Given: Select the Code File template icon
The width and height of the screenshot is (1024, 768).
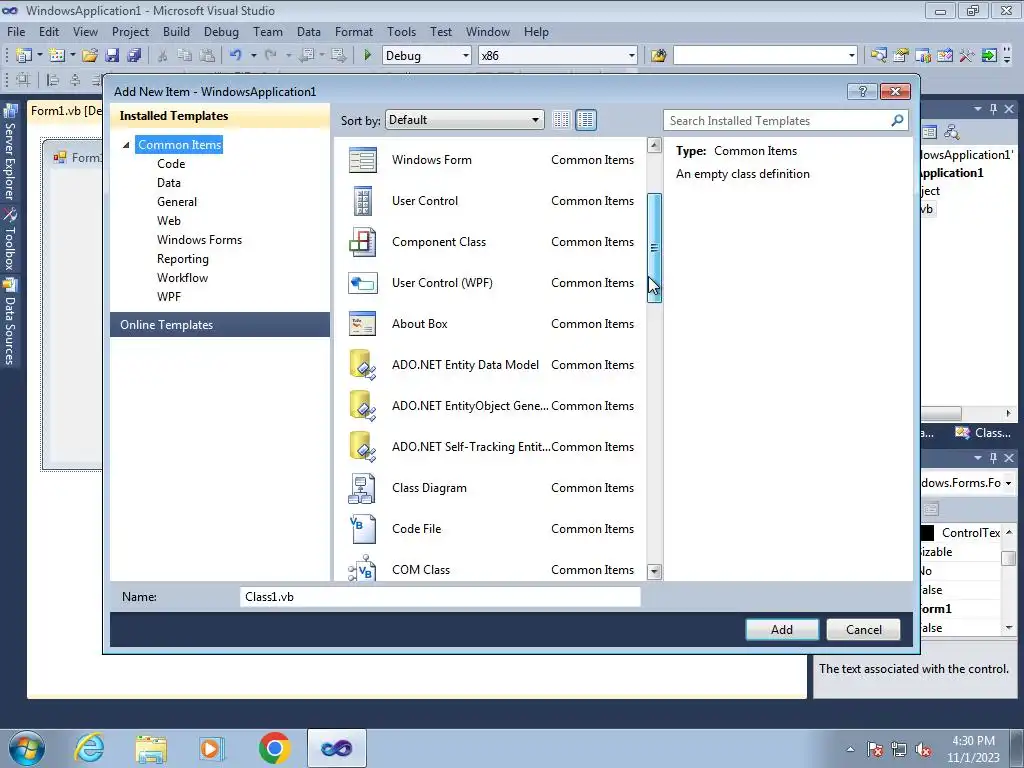Looking at the screenshot, I should coord(362,529).
